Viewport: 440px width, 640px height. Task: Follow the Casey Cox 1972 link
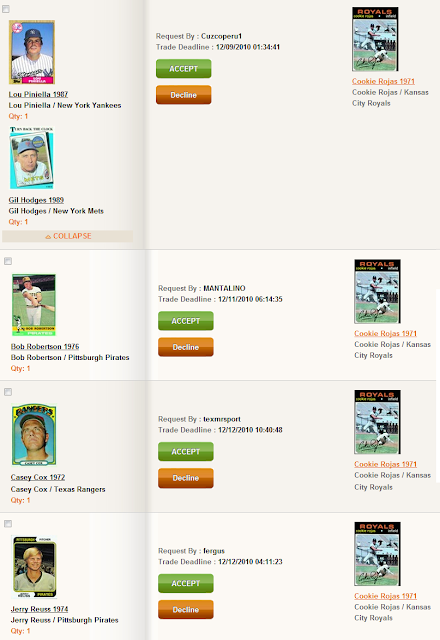(38, 477)
